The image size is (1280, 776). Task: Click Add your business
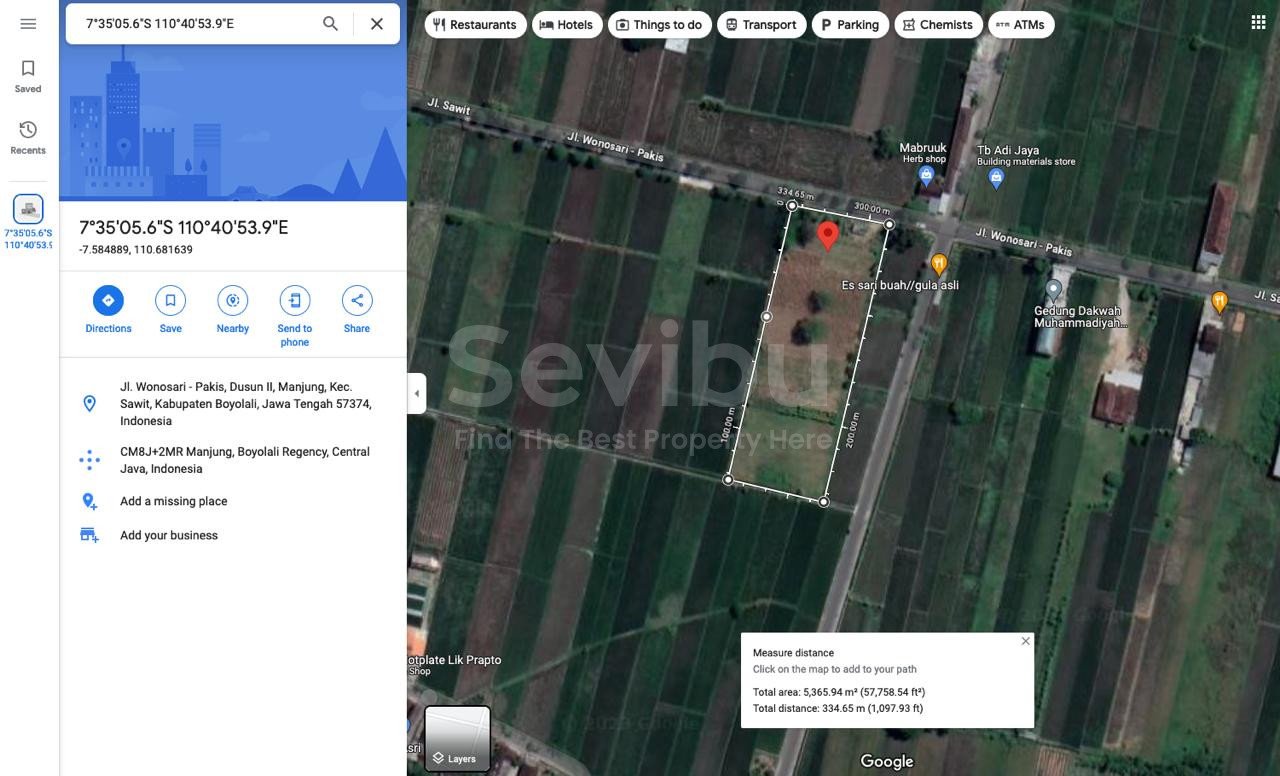[x=168, y=535]
